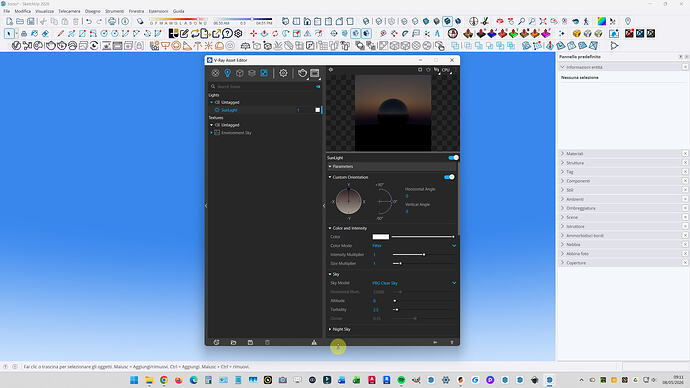Click Delete asset icon in bottom-left bar
Image resolution: width=690 pixels, height=388 pixels.
(x=267, y=342)
